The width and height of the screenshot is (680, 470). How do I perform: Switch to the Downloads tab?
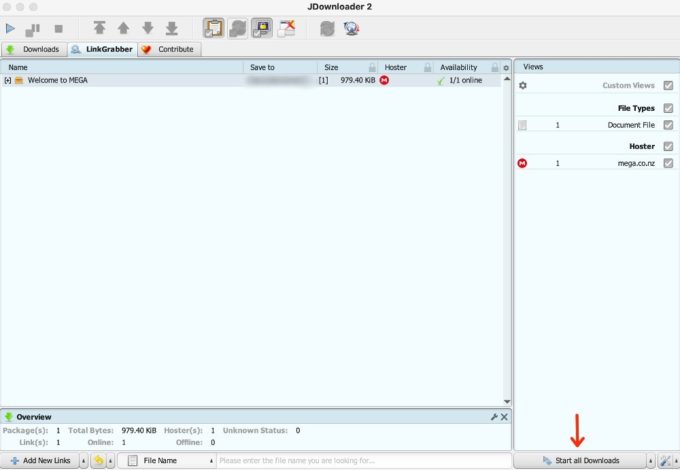pyautogui.click(x=34, y=49)
